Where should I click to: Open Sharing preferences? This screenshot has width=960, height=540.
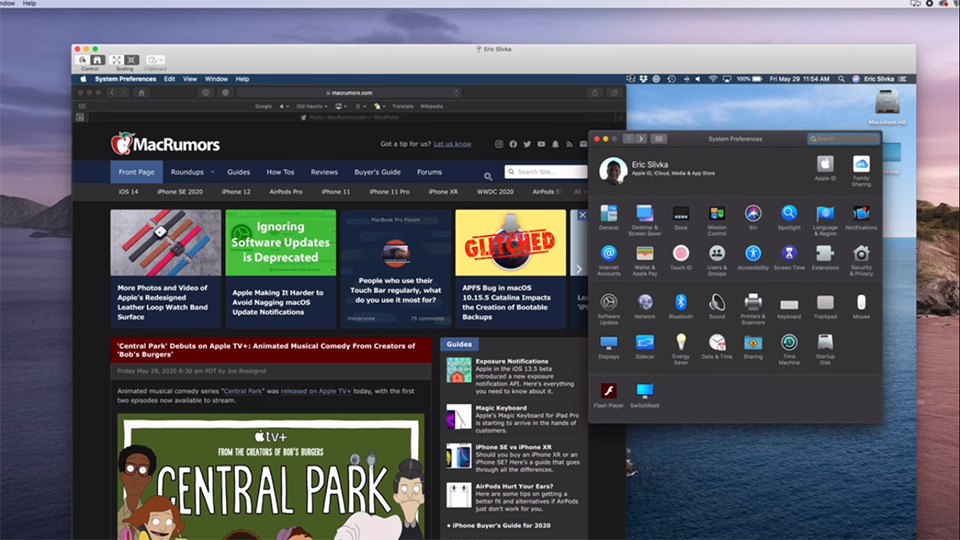(x=753, y=346)
